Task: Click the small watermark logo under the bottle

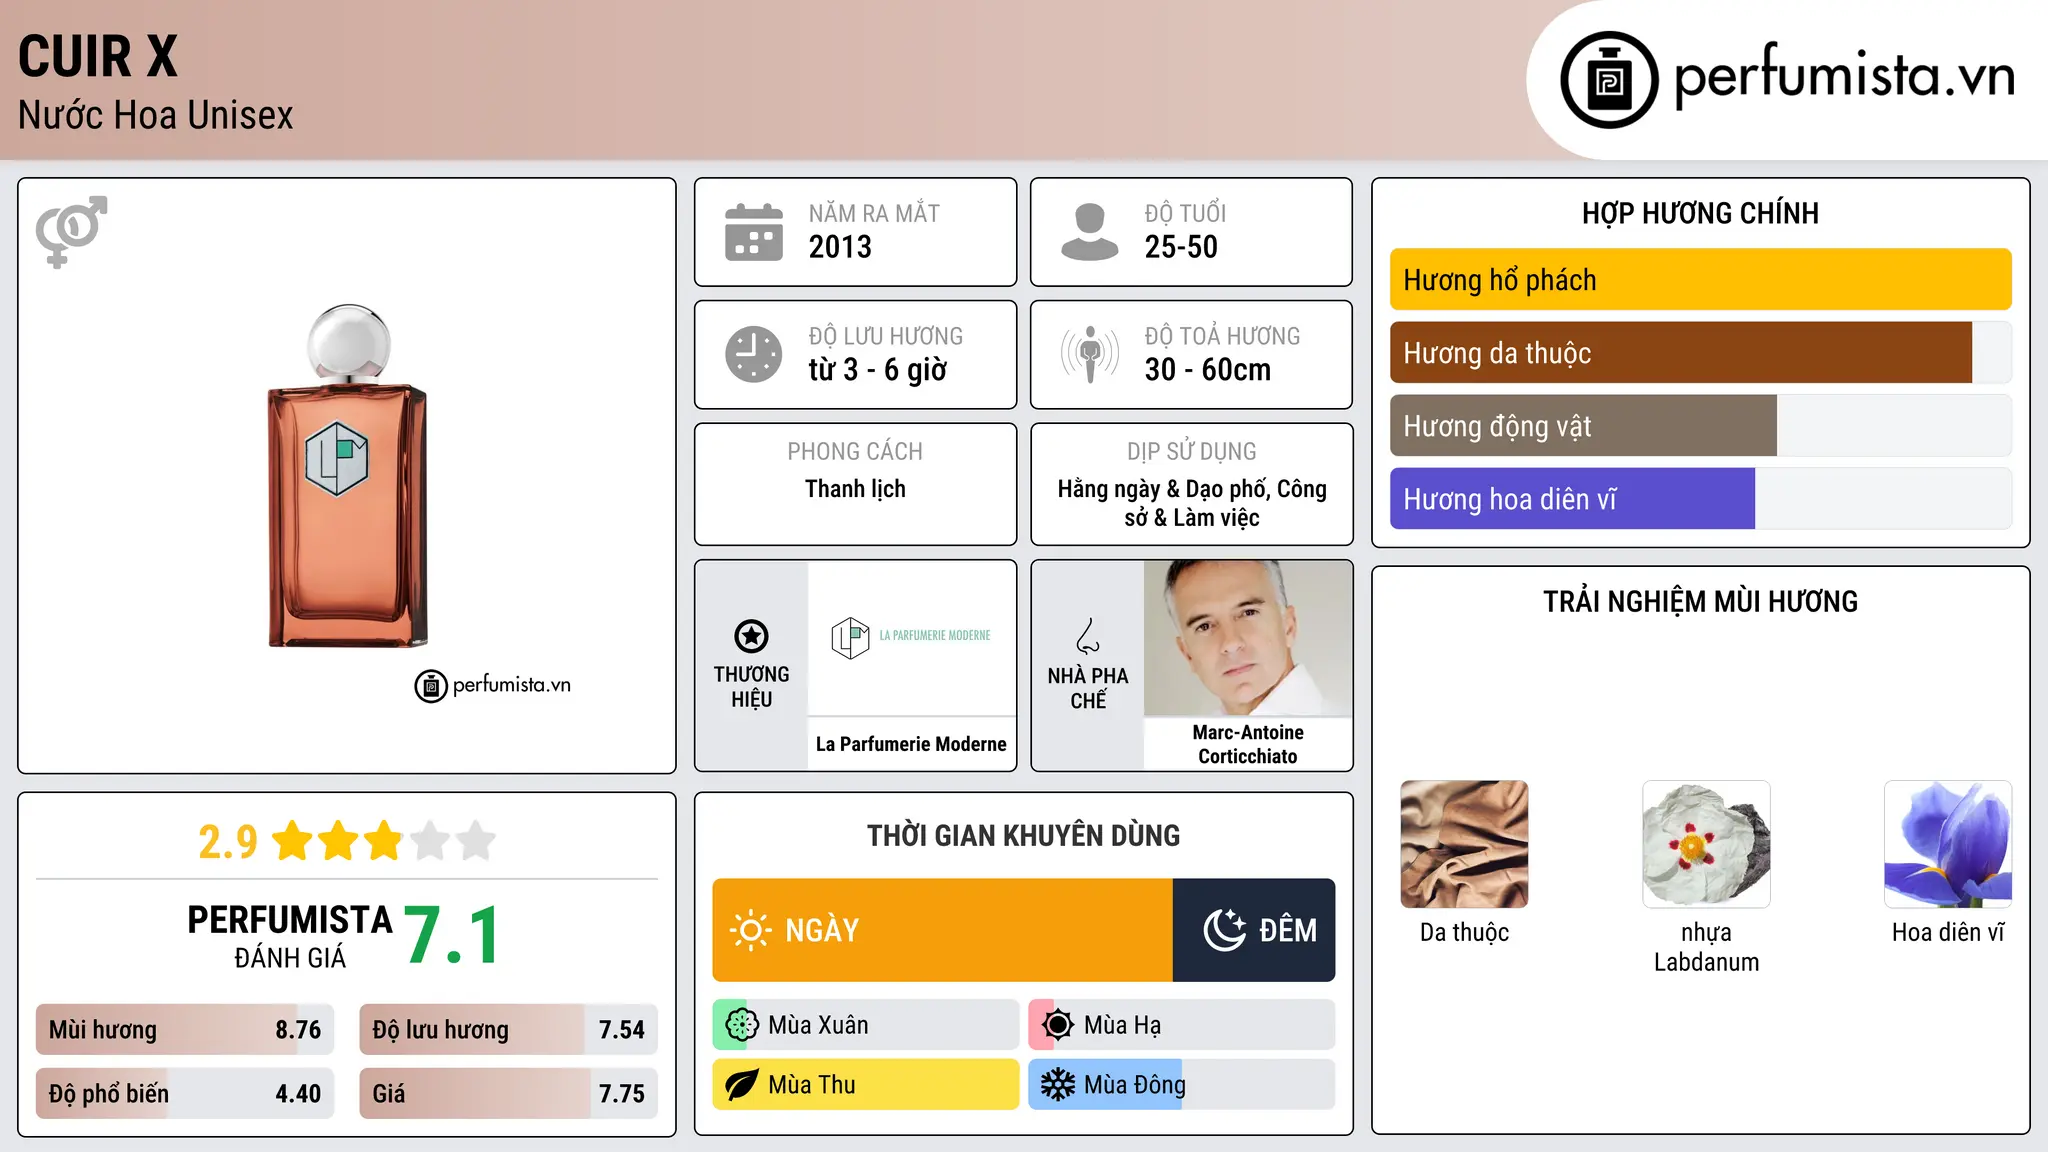Action: pyautogui.click(x=431, y=686)
